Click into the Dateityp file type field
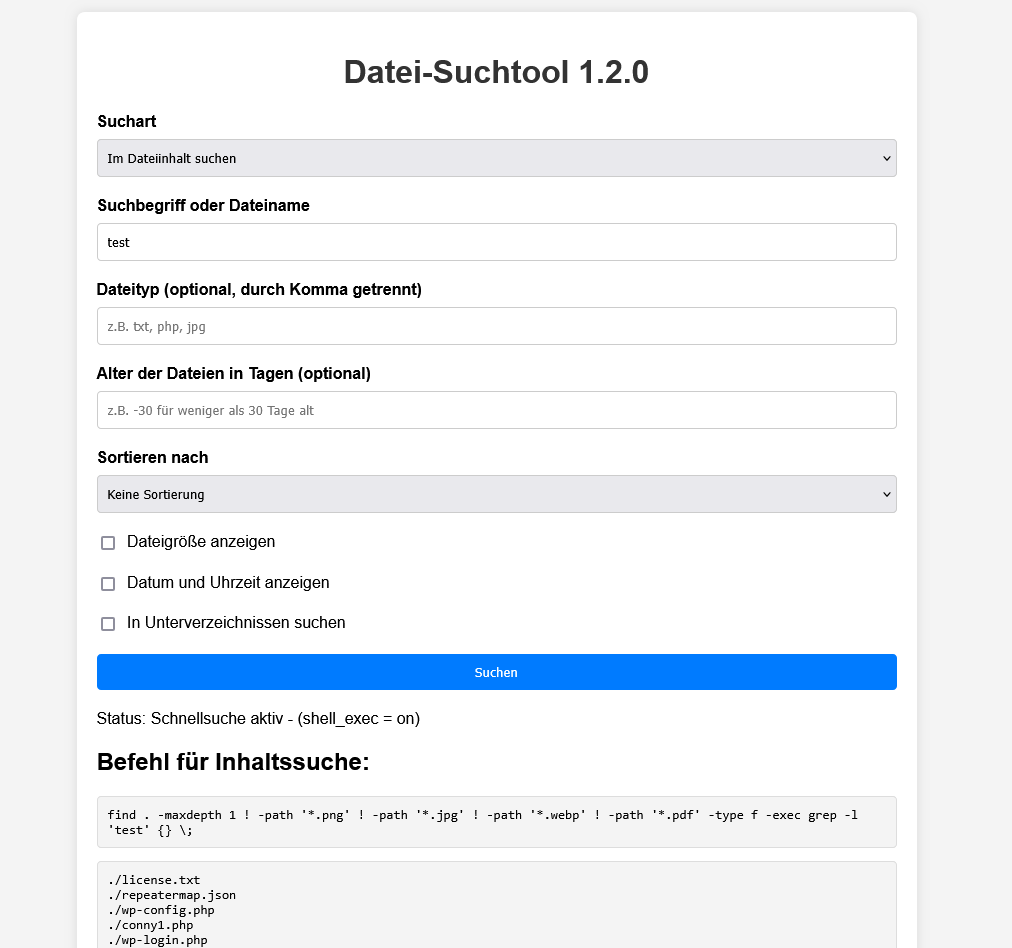The height and width of the screenshot is (948, 1012). tap(496, 326)
